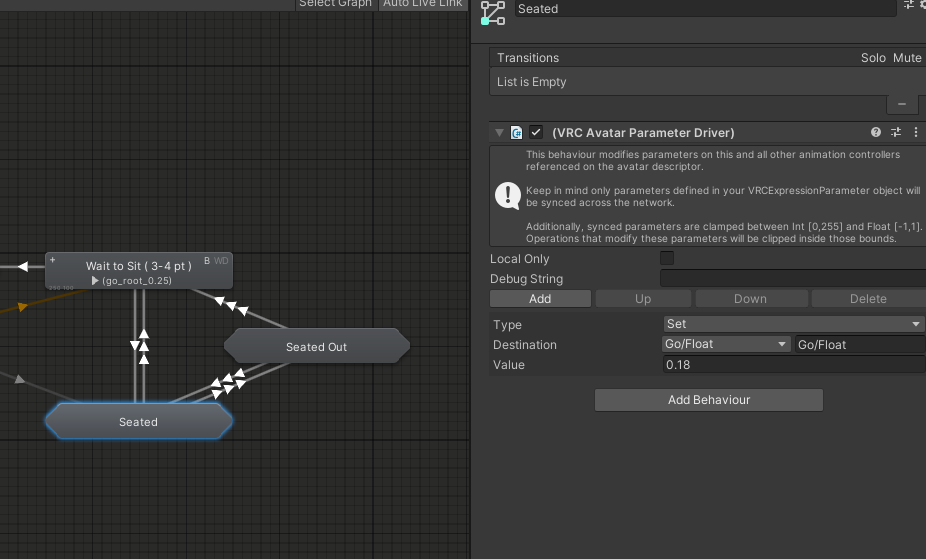Click the Up button
Screen dimensions: 926x559
[x=643, y=299]
